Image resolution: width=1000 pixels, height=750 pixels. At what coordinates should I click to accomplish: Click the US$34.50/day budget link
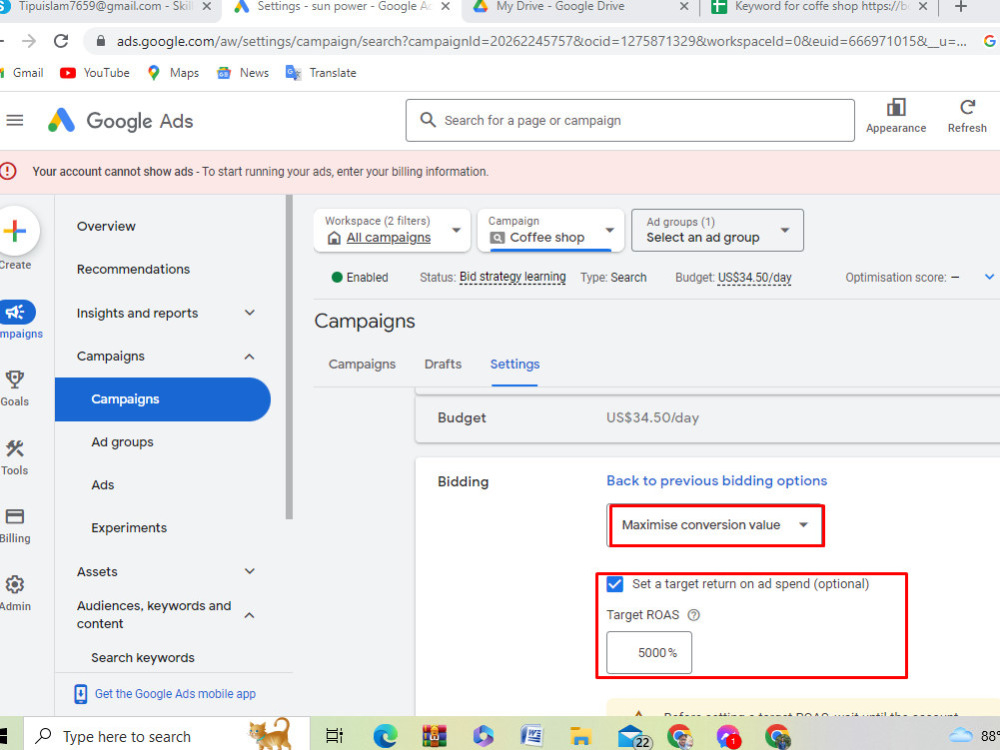pyautogui.click(x=754, y=277)
